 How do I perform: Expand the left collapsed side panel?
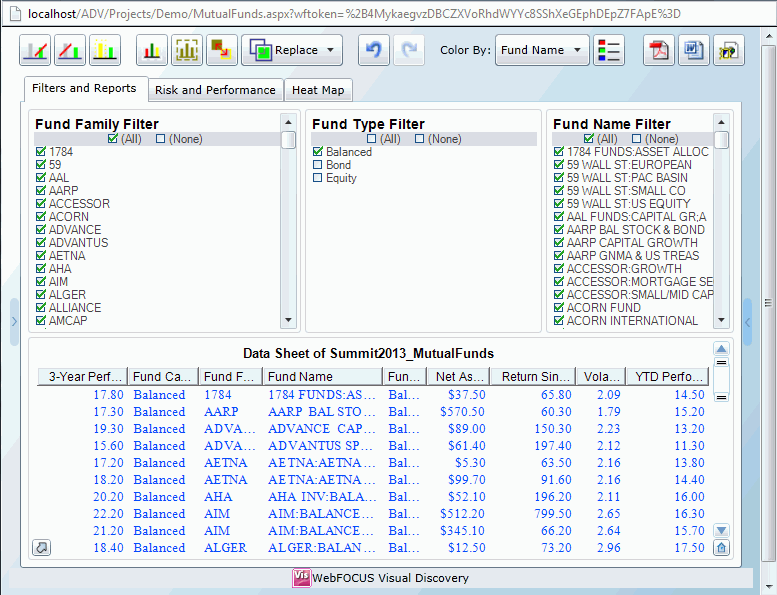pyautogui.click(x=14, y=322)
